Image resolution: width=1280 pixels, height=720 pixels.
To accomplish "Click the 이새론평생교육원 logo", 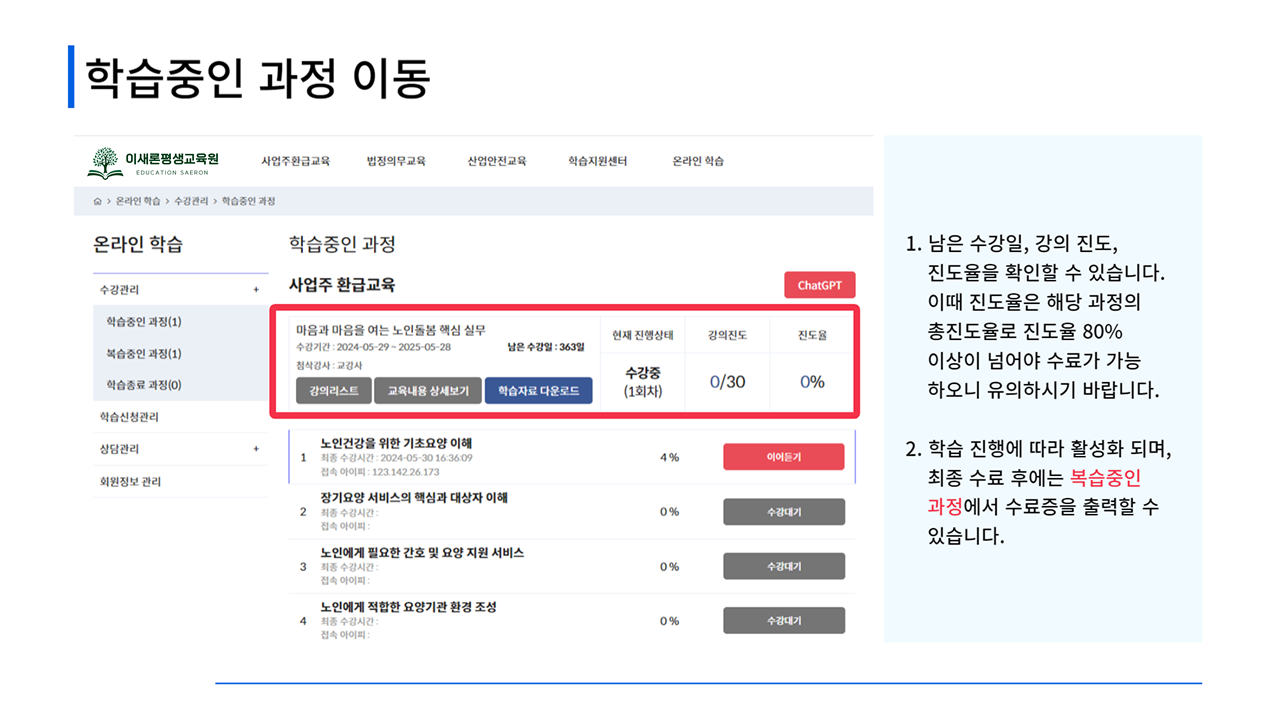I will pyautogui.click(x=154, y=162).
